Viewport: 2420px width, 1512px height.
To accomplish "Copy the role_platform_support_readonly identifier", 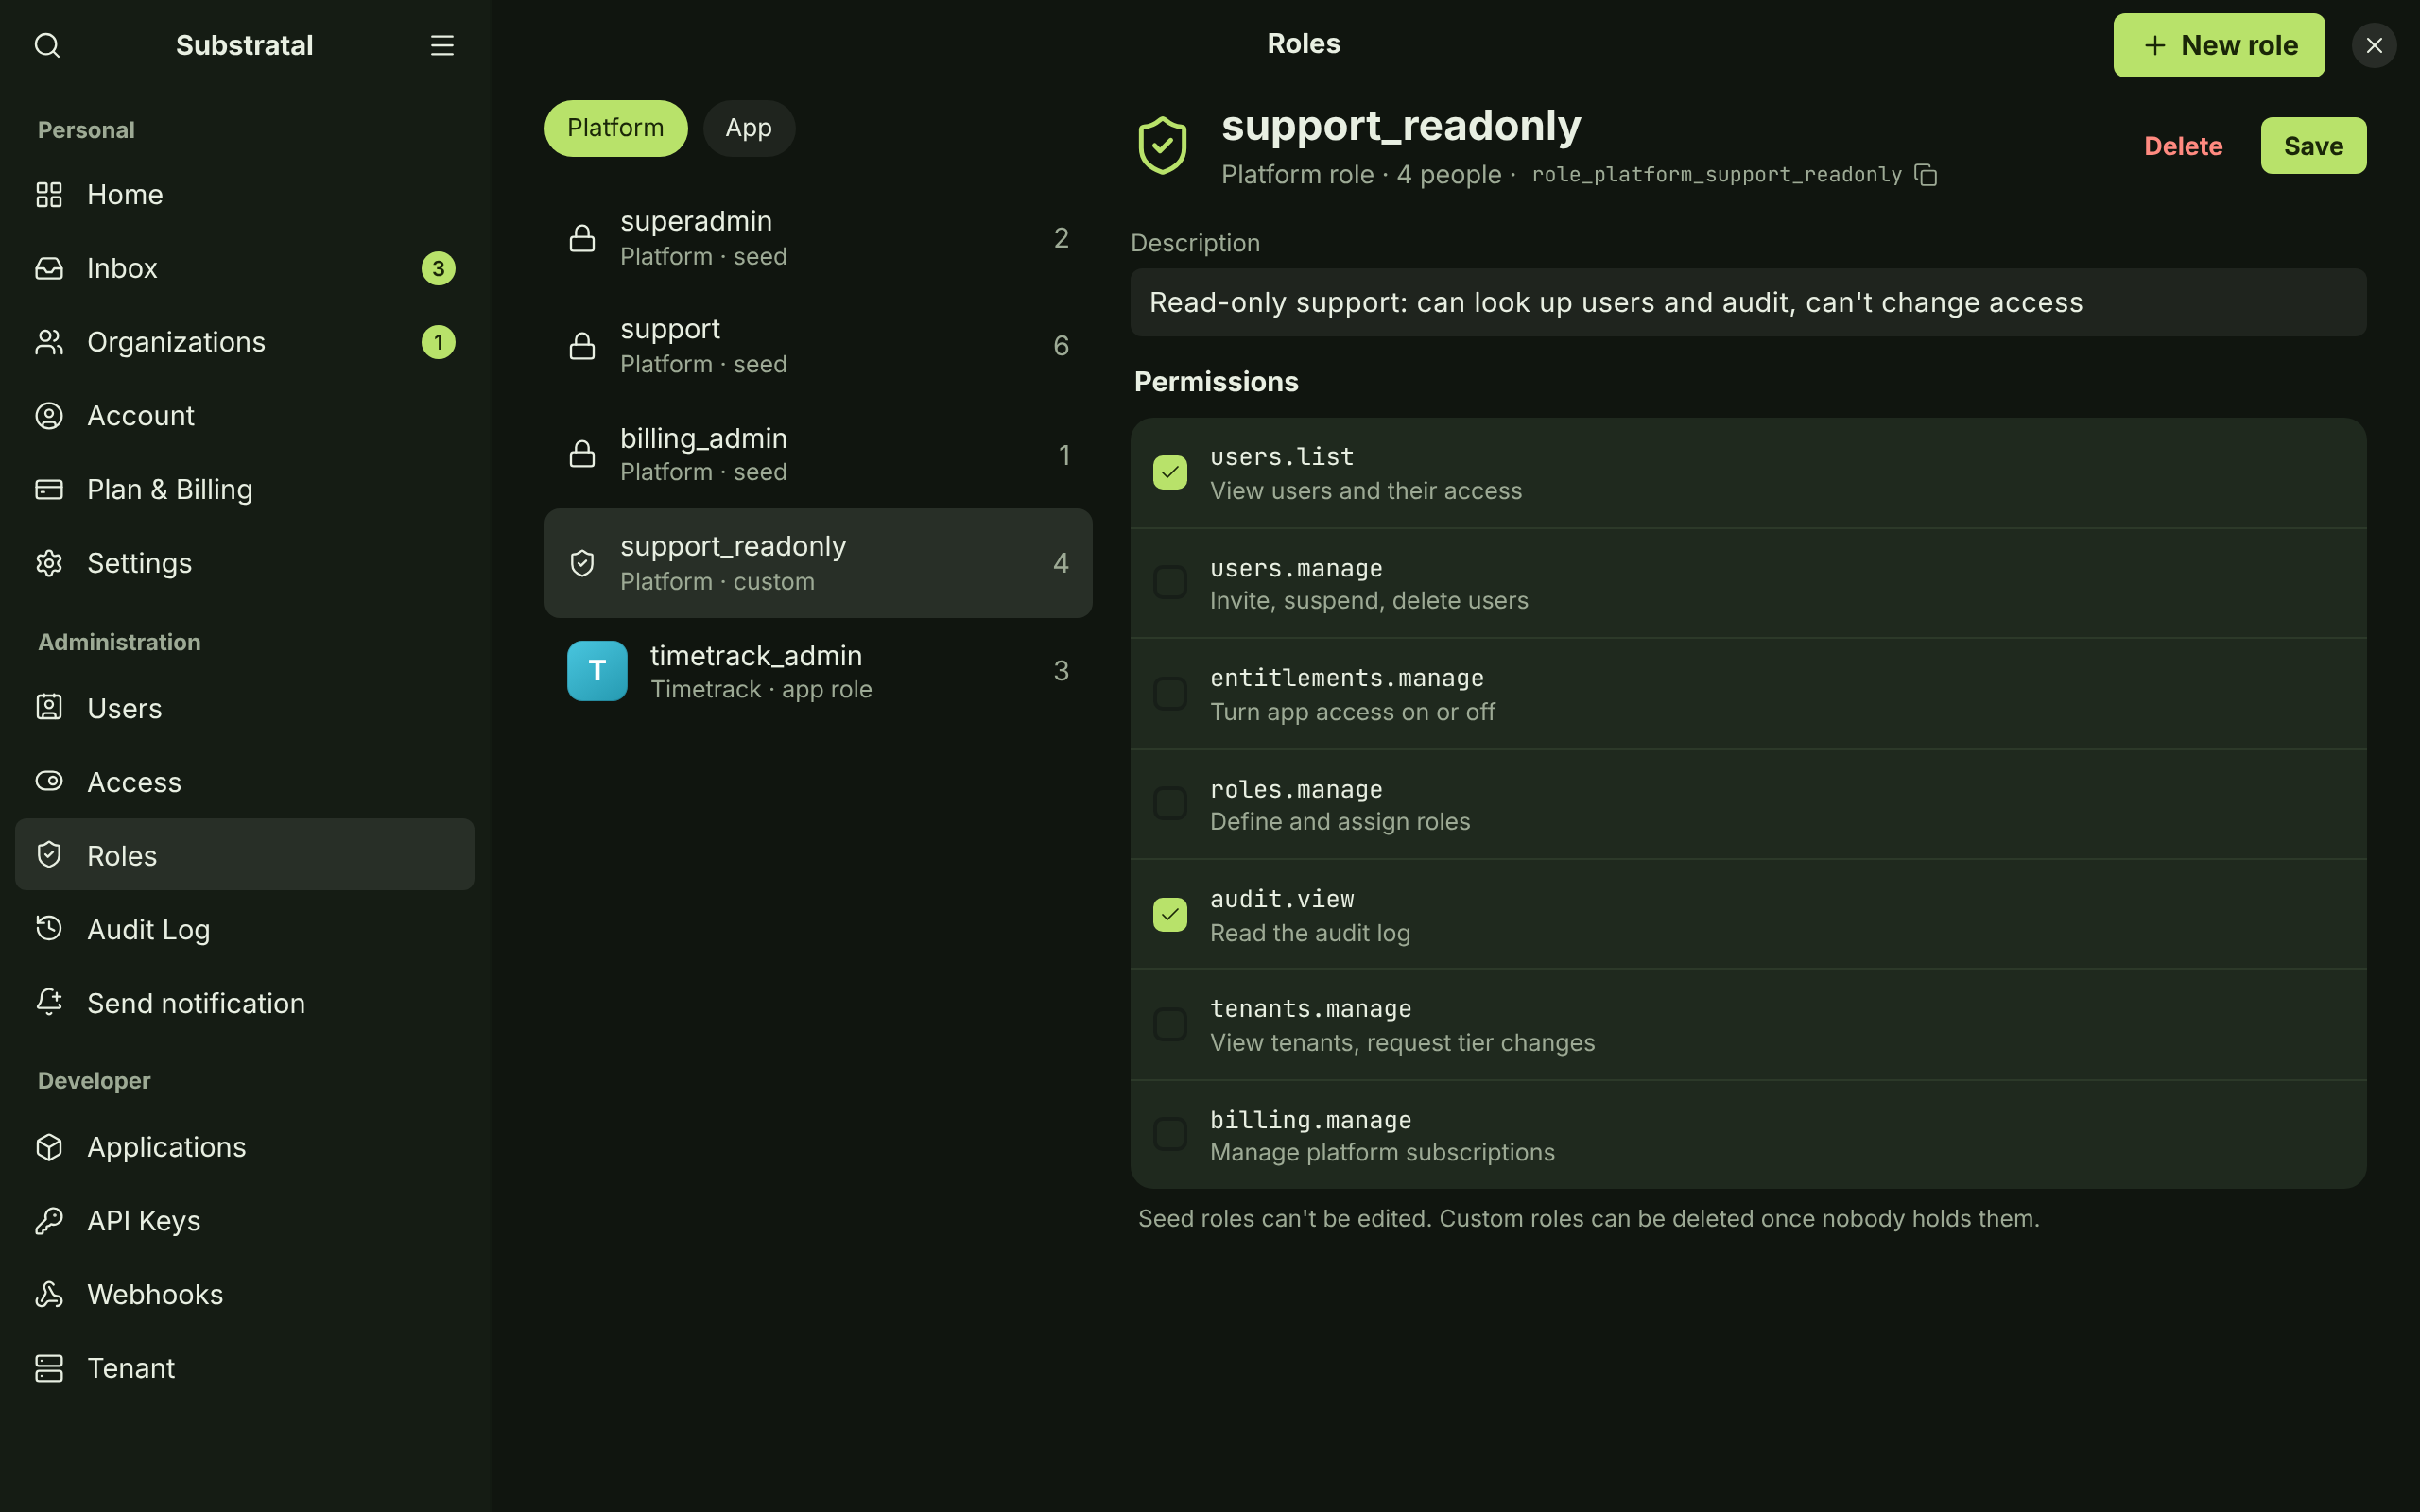I will tap(1925, 175).
